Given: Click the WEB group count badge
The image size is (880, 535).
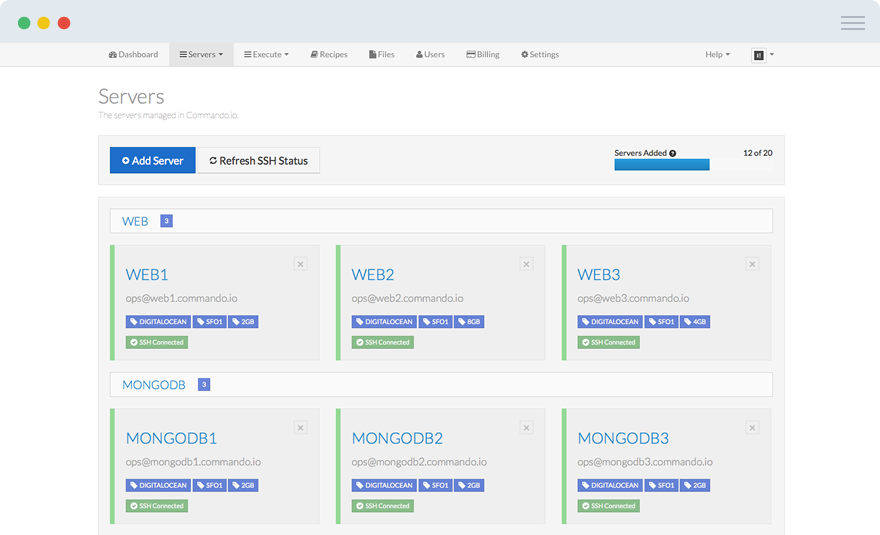Looking at the screenshot, I should click(166, 221).
